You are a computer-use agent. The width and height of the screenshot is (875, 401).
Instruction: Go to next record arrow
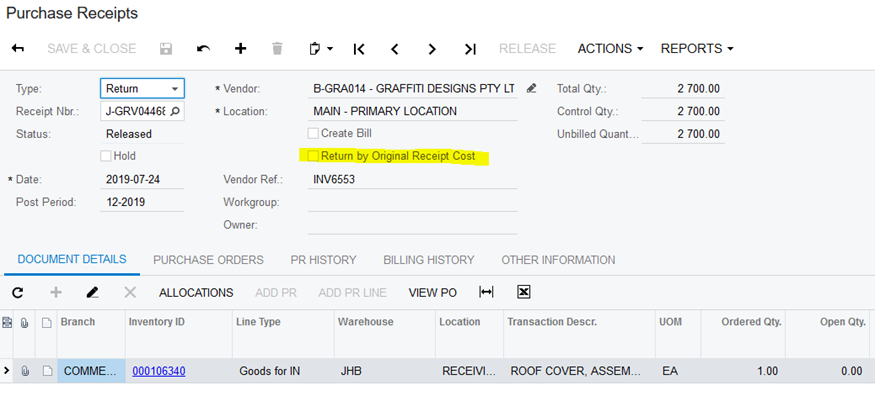tap(432, 48)
